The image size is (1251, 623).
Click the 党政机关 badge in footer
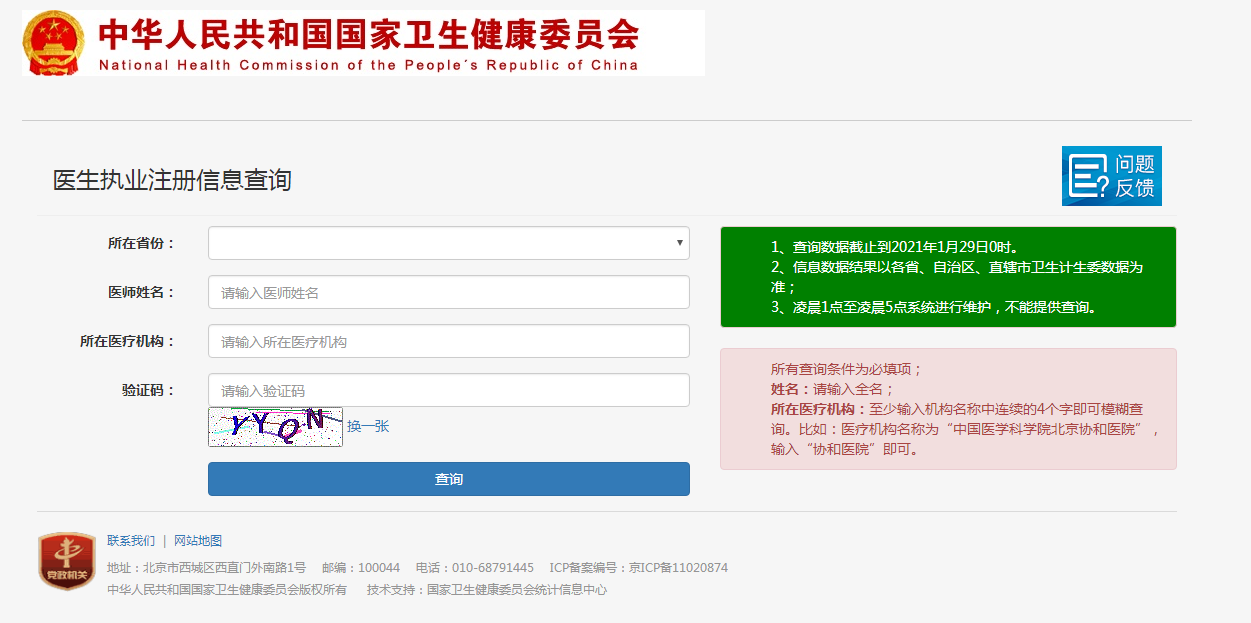(66, 560)
